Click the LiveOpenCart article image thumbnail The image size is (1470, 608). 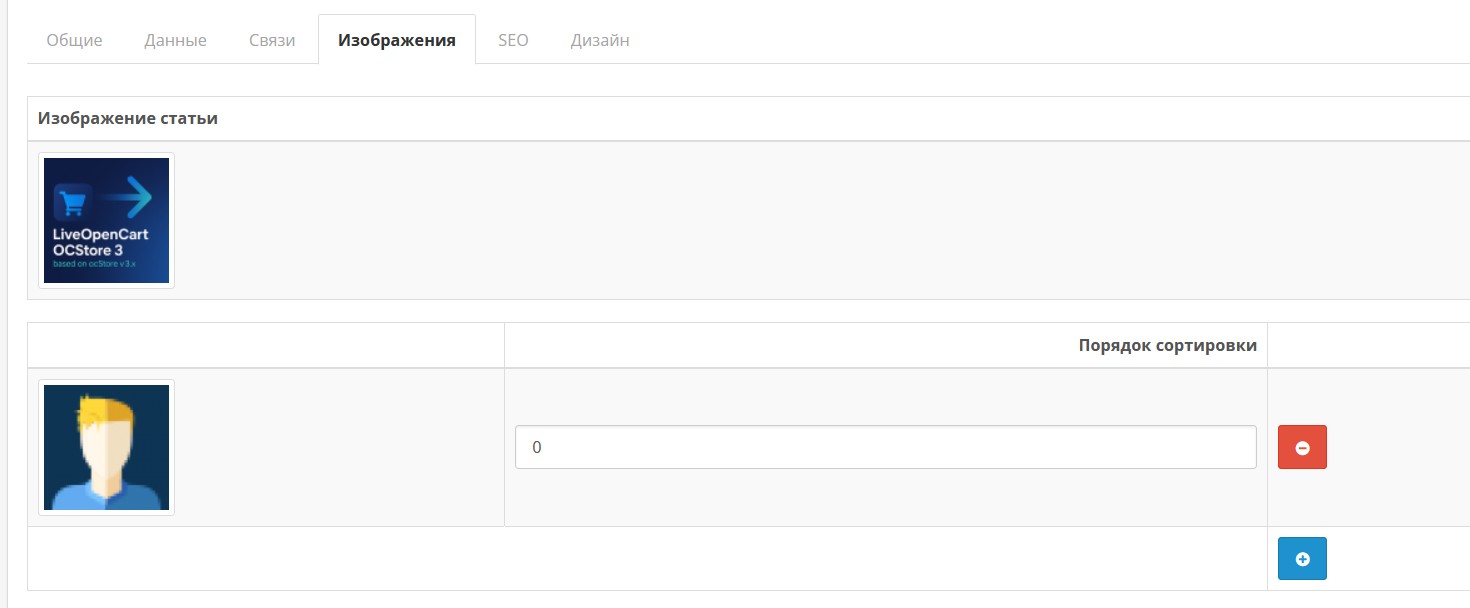(106, 220)
